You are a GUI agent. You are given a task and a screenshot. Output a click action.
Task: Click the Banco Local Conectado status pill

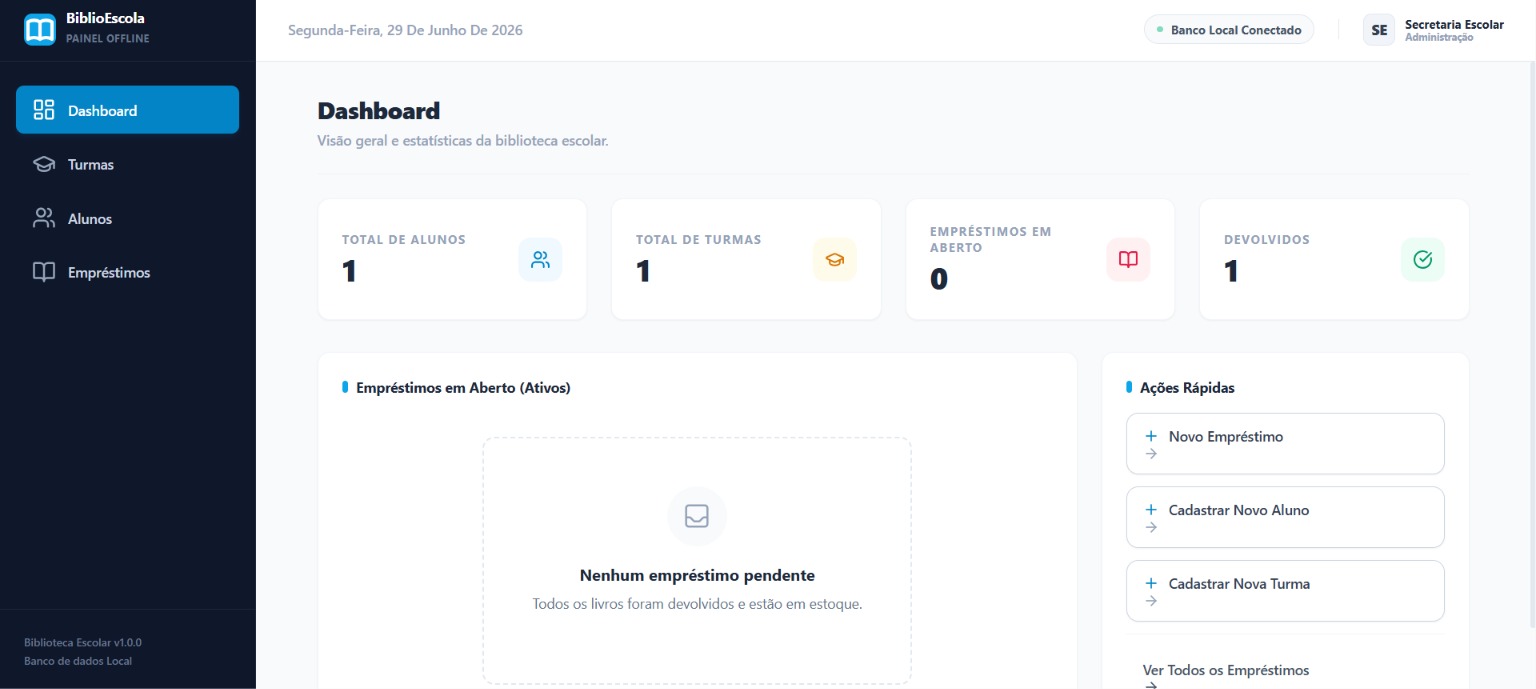[x=1229, y=30]
